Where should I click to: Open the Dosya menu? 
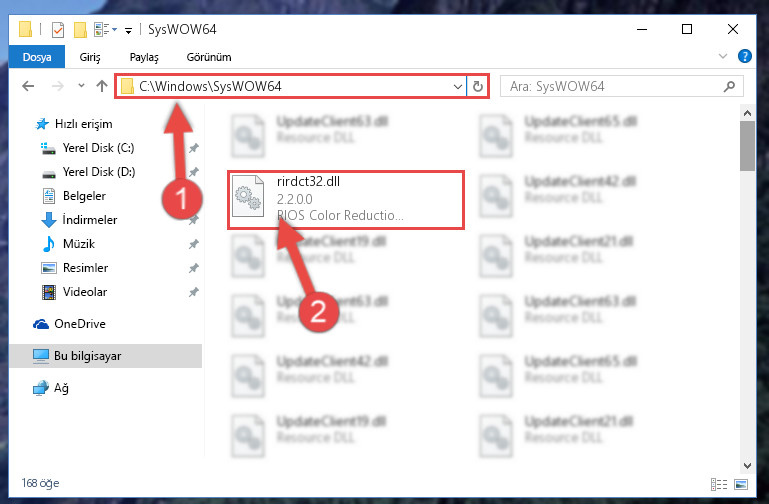tap(37, 57)
